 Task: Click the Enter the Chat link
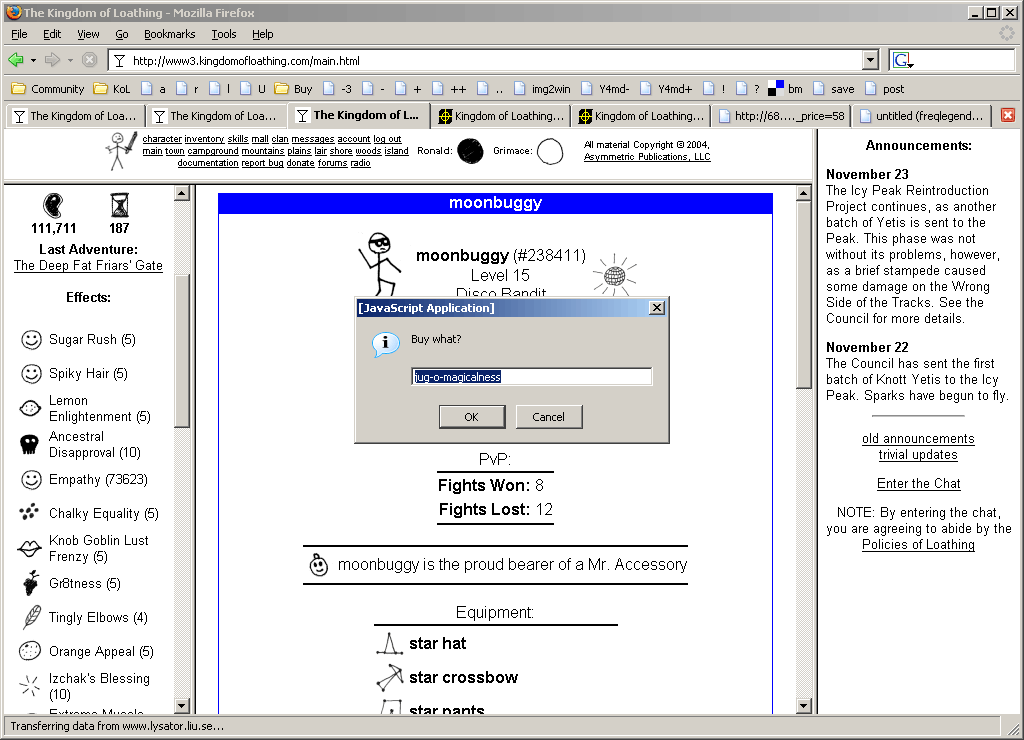tap(918, 483)
